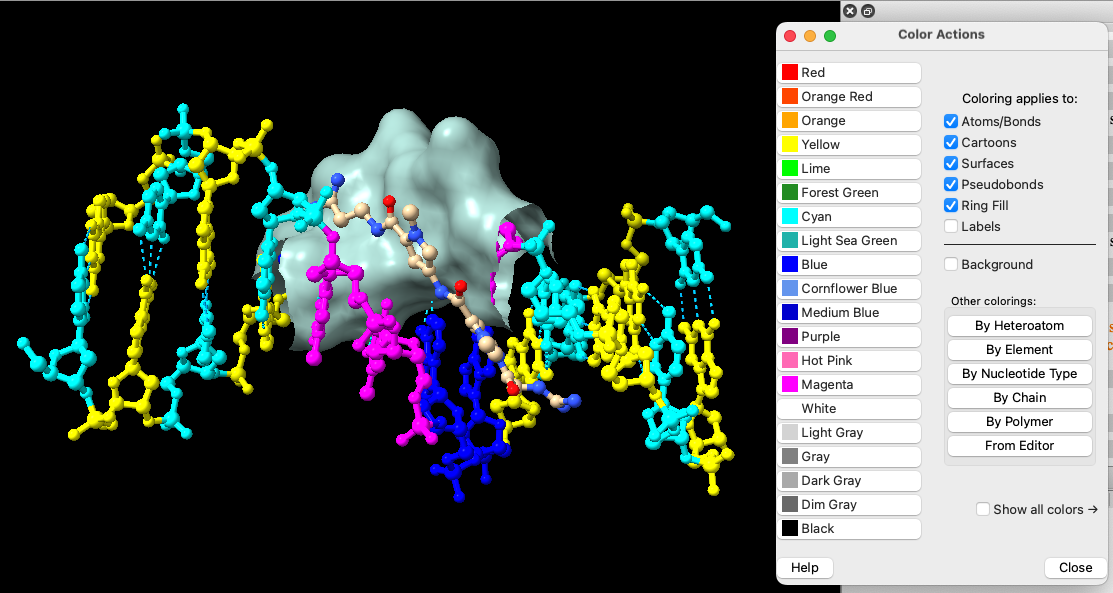Apply By Element coloring
Viewport: 1113px width, 593px height.
point(1019,350)
